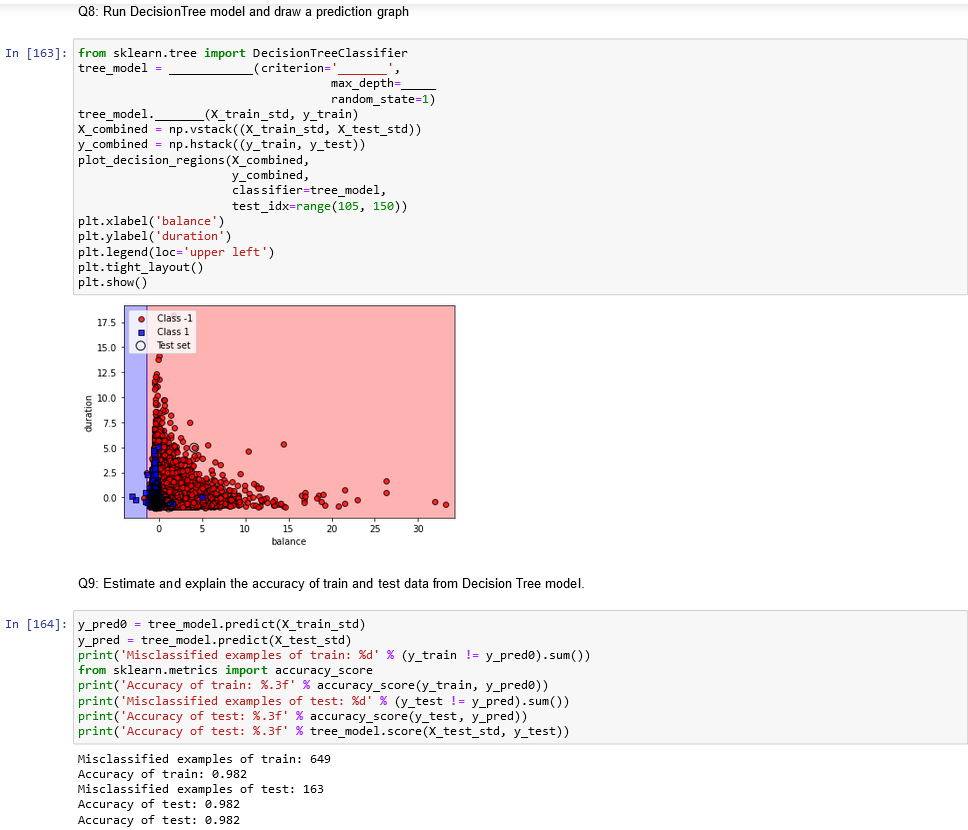Select the Q8 markdown heading
Image resolution: width=968 pixels, height=830 pixels.
click(x=243, y=11)
